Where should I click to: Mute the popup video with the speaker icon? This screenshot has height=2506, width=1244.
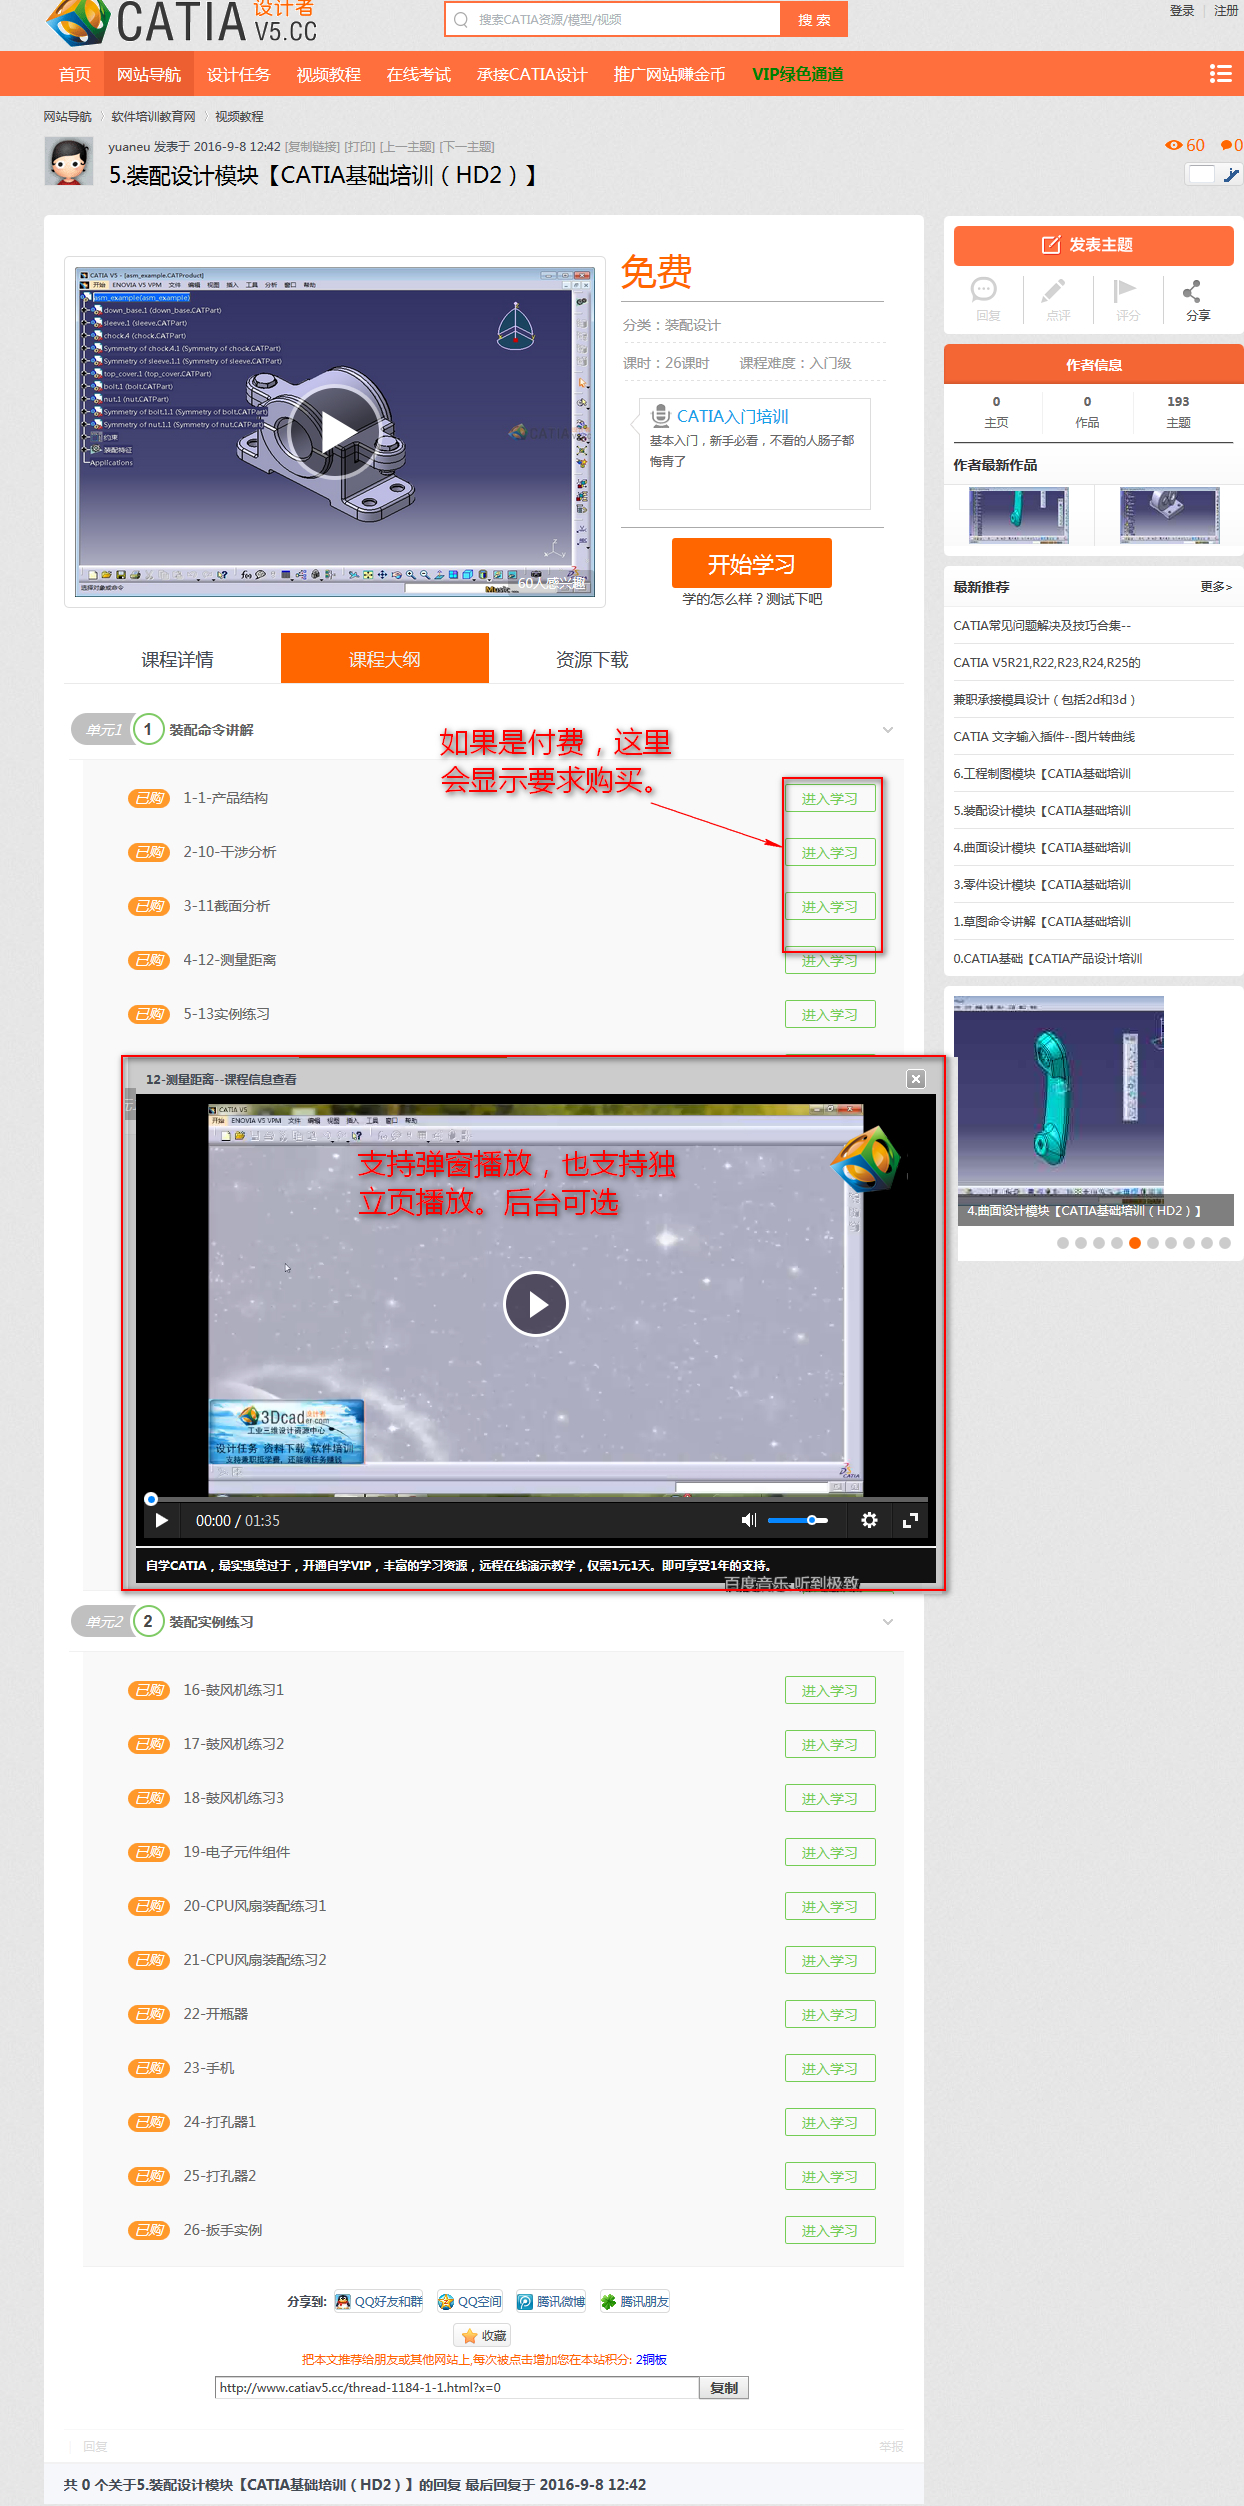point(748,1520)
